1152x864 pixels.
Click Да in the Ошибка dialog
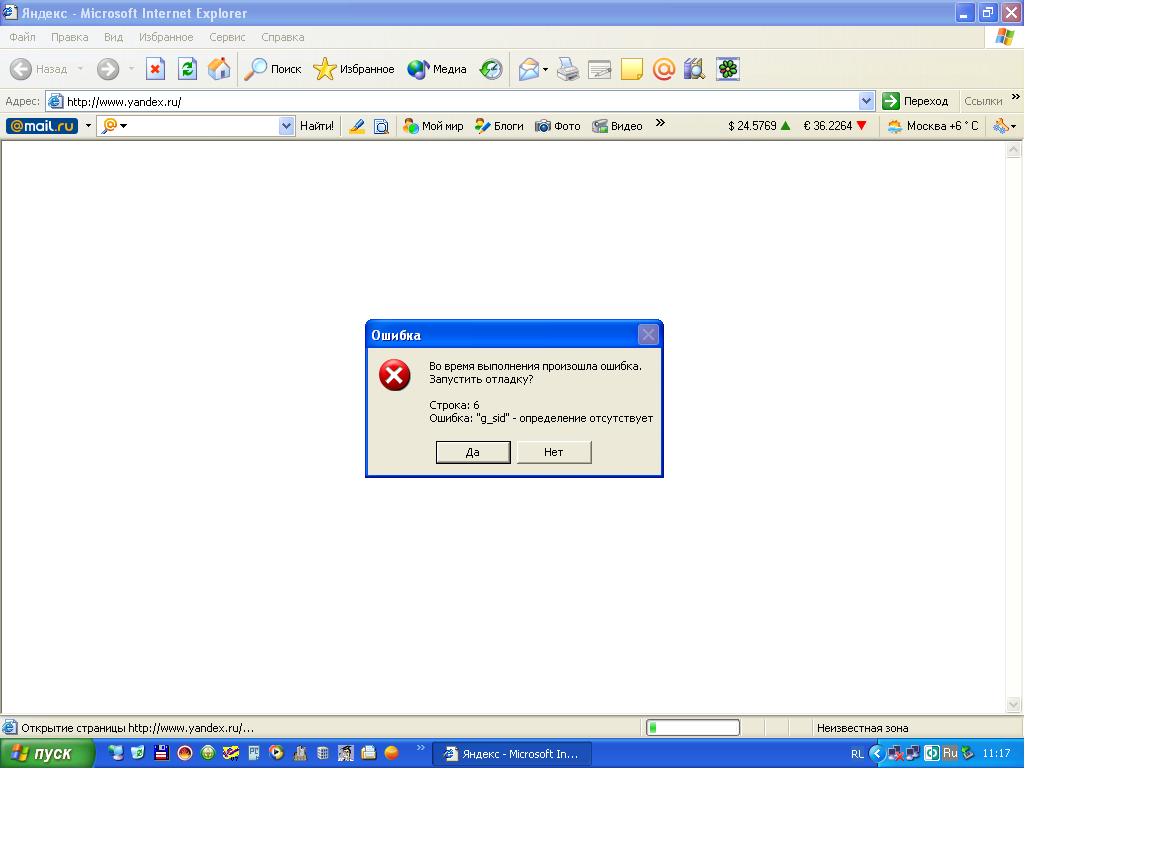tap(473, 453)
